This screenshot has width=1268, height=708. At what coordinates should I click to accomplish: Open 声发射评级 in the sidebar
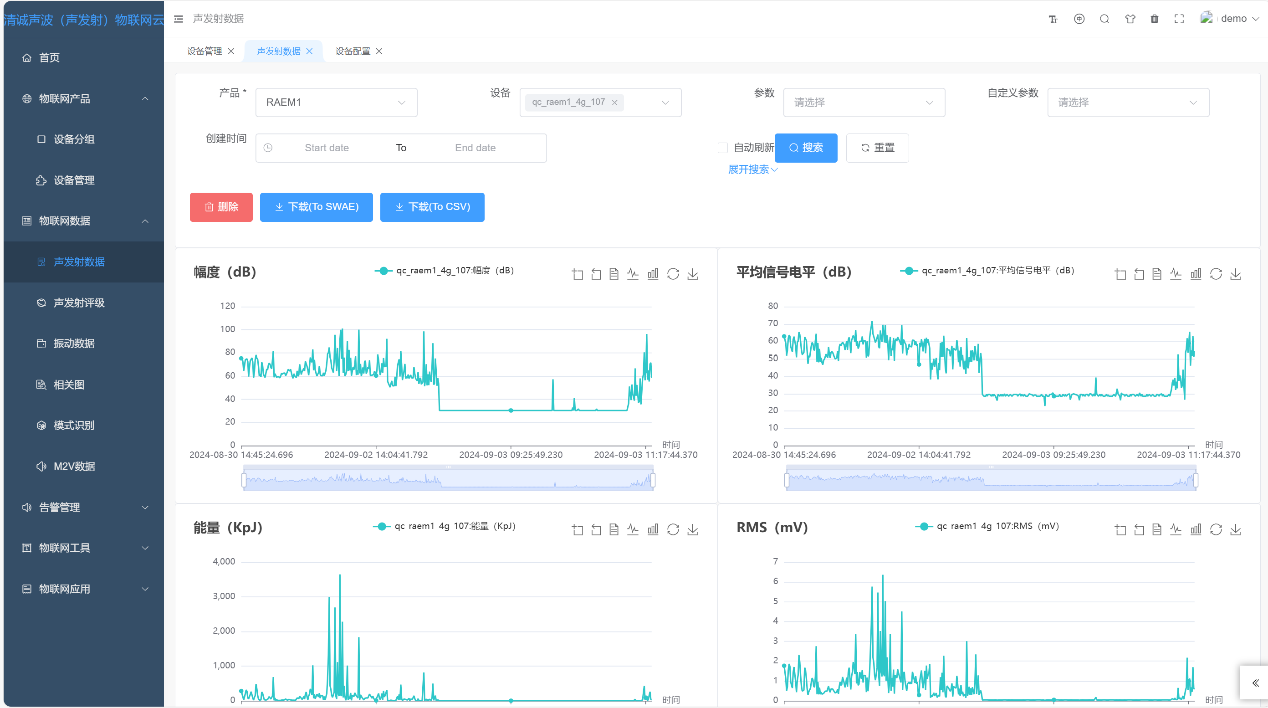click(x=79, y=303)
